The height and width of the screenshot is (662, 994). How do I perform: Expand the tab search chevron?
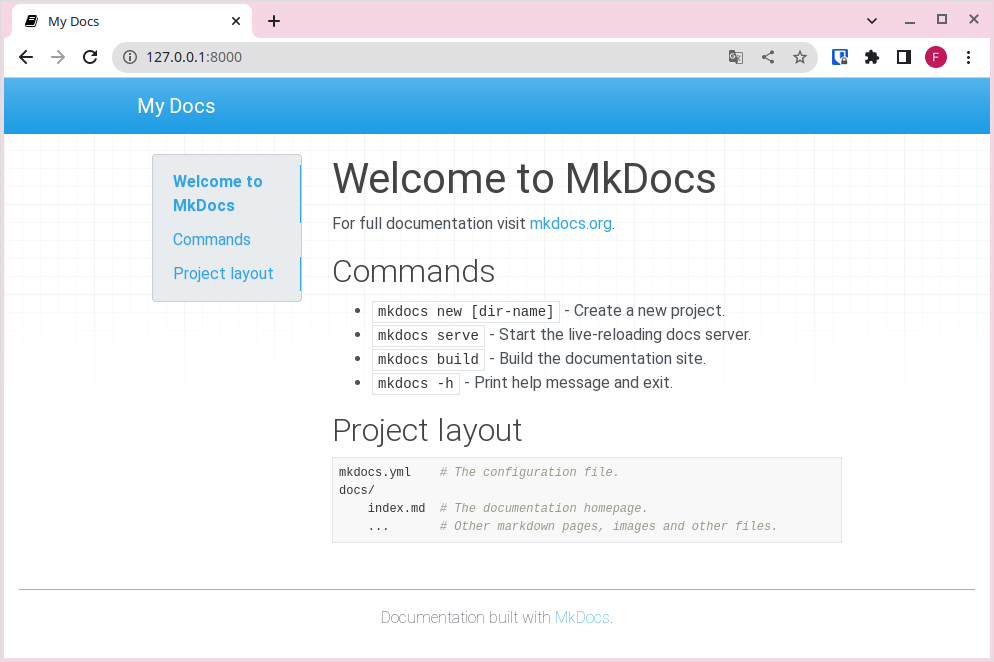click(872, 20)
